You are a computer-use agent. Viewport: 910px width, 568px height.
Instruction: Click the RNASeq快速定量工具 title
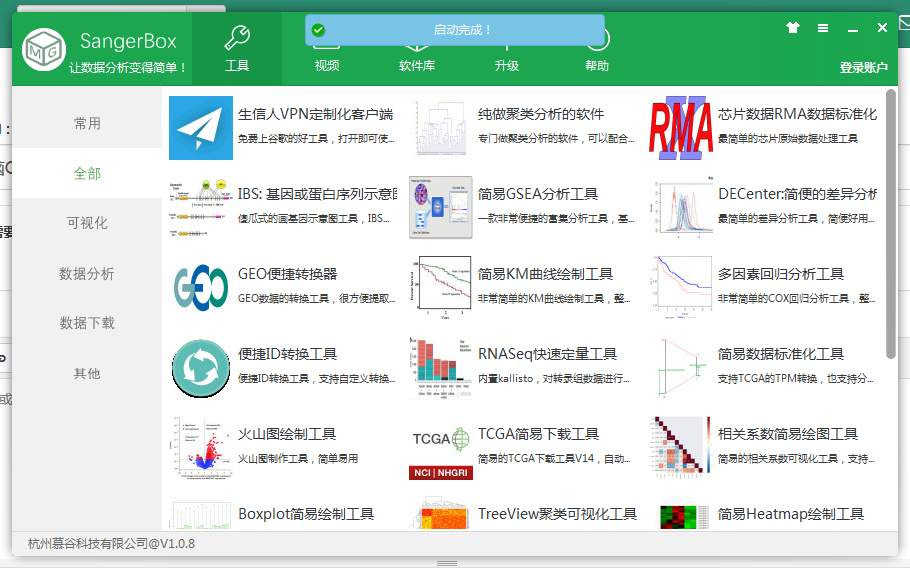click(547, 354)
